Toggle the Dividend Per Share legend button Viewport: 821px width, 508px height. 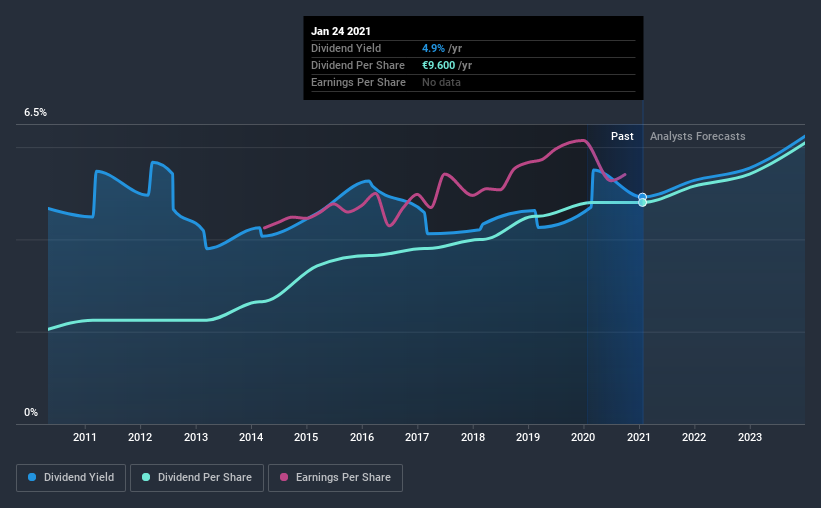click(197, 478)
